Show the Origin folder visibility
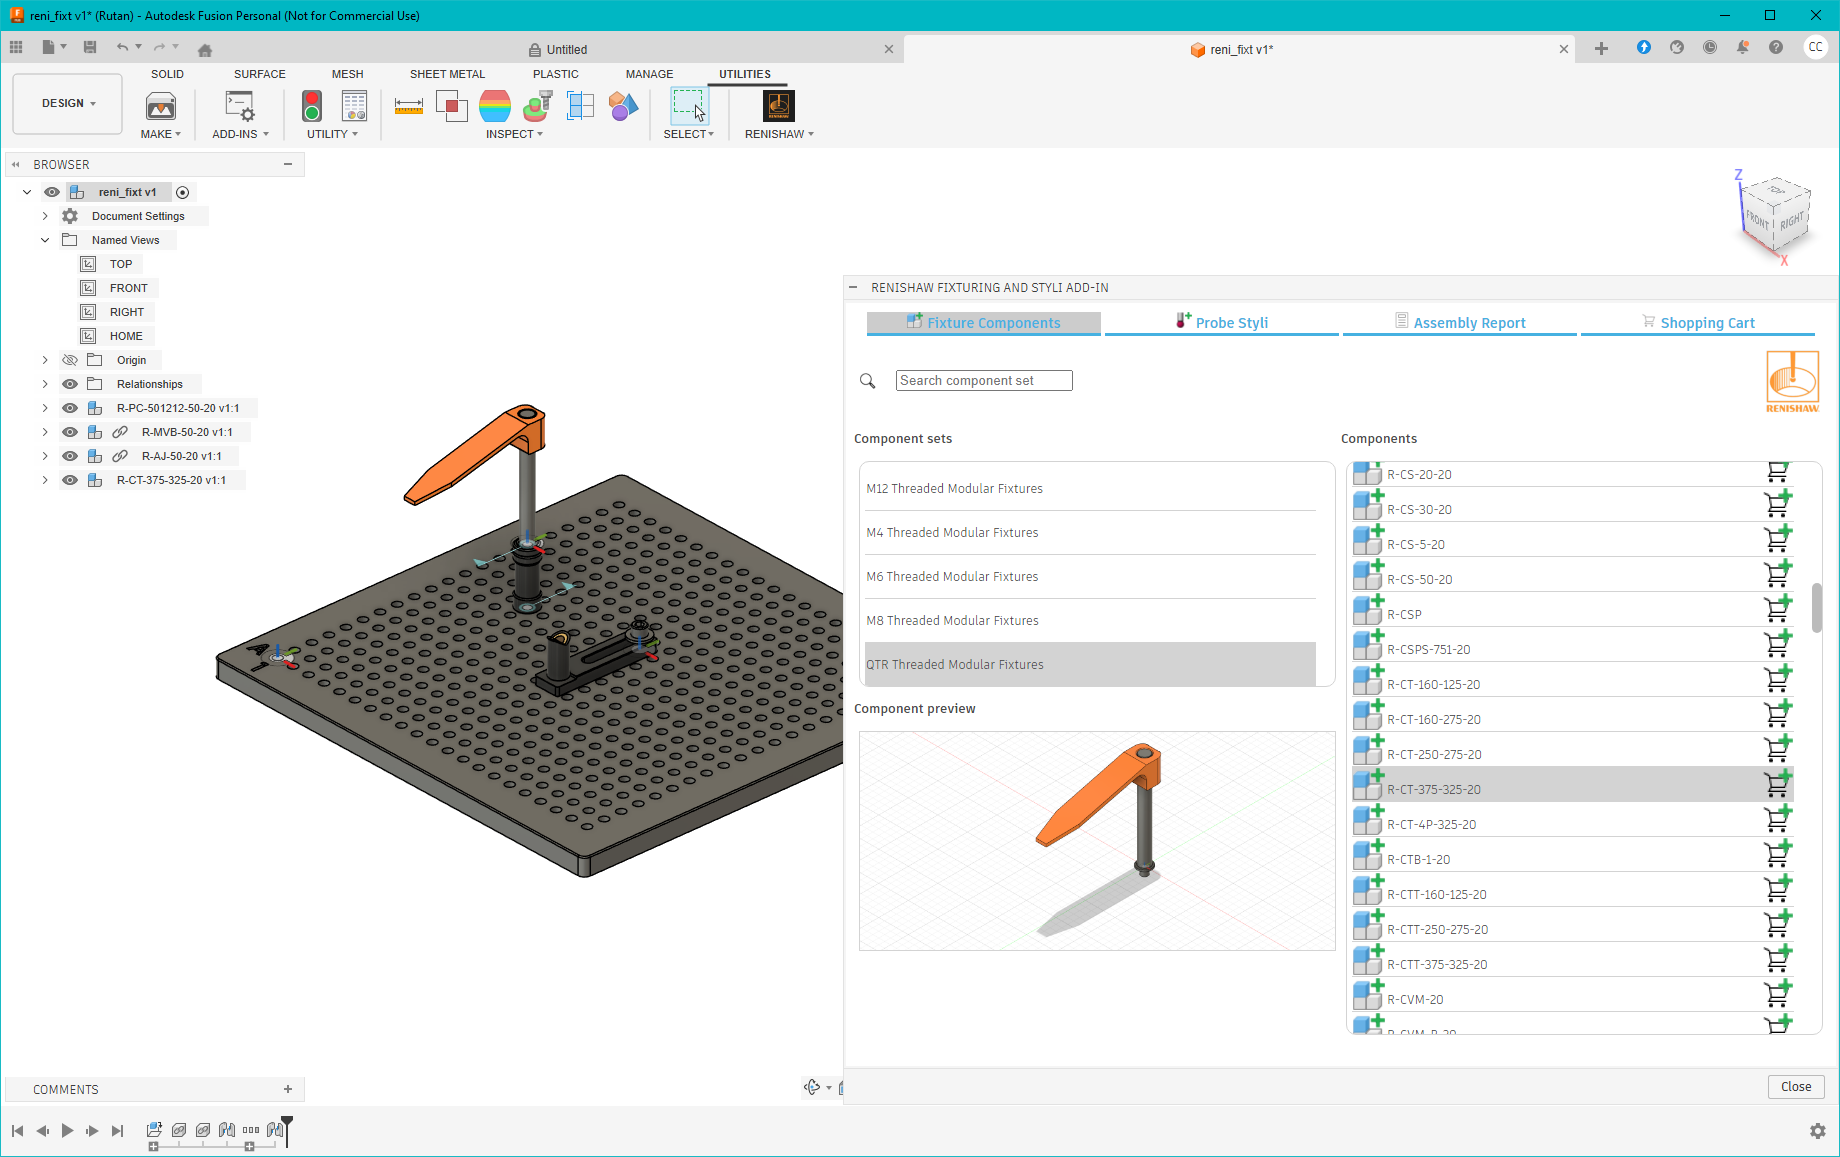This screenshot has width=1840, height=1157. point(70,360)
